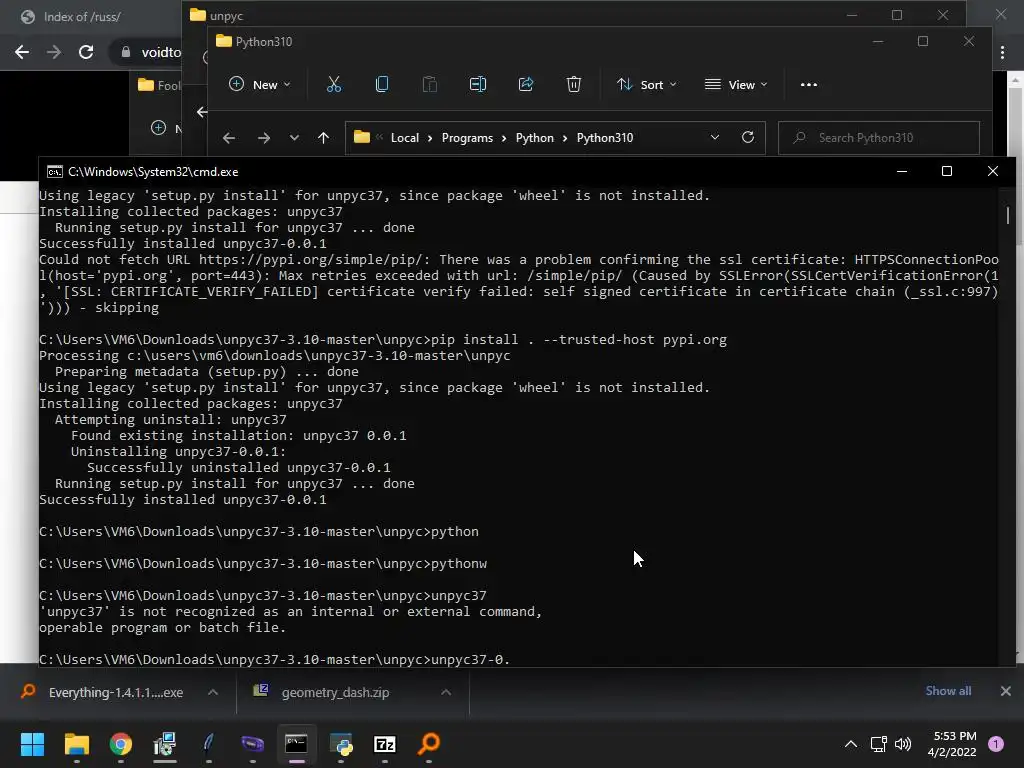Click the cmd.exe title bar icon

click(x=55, y=172)
